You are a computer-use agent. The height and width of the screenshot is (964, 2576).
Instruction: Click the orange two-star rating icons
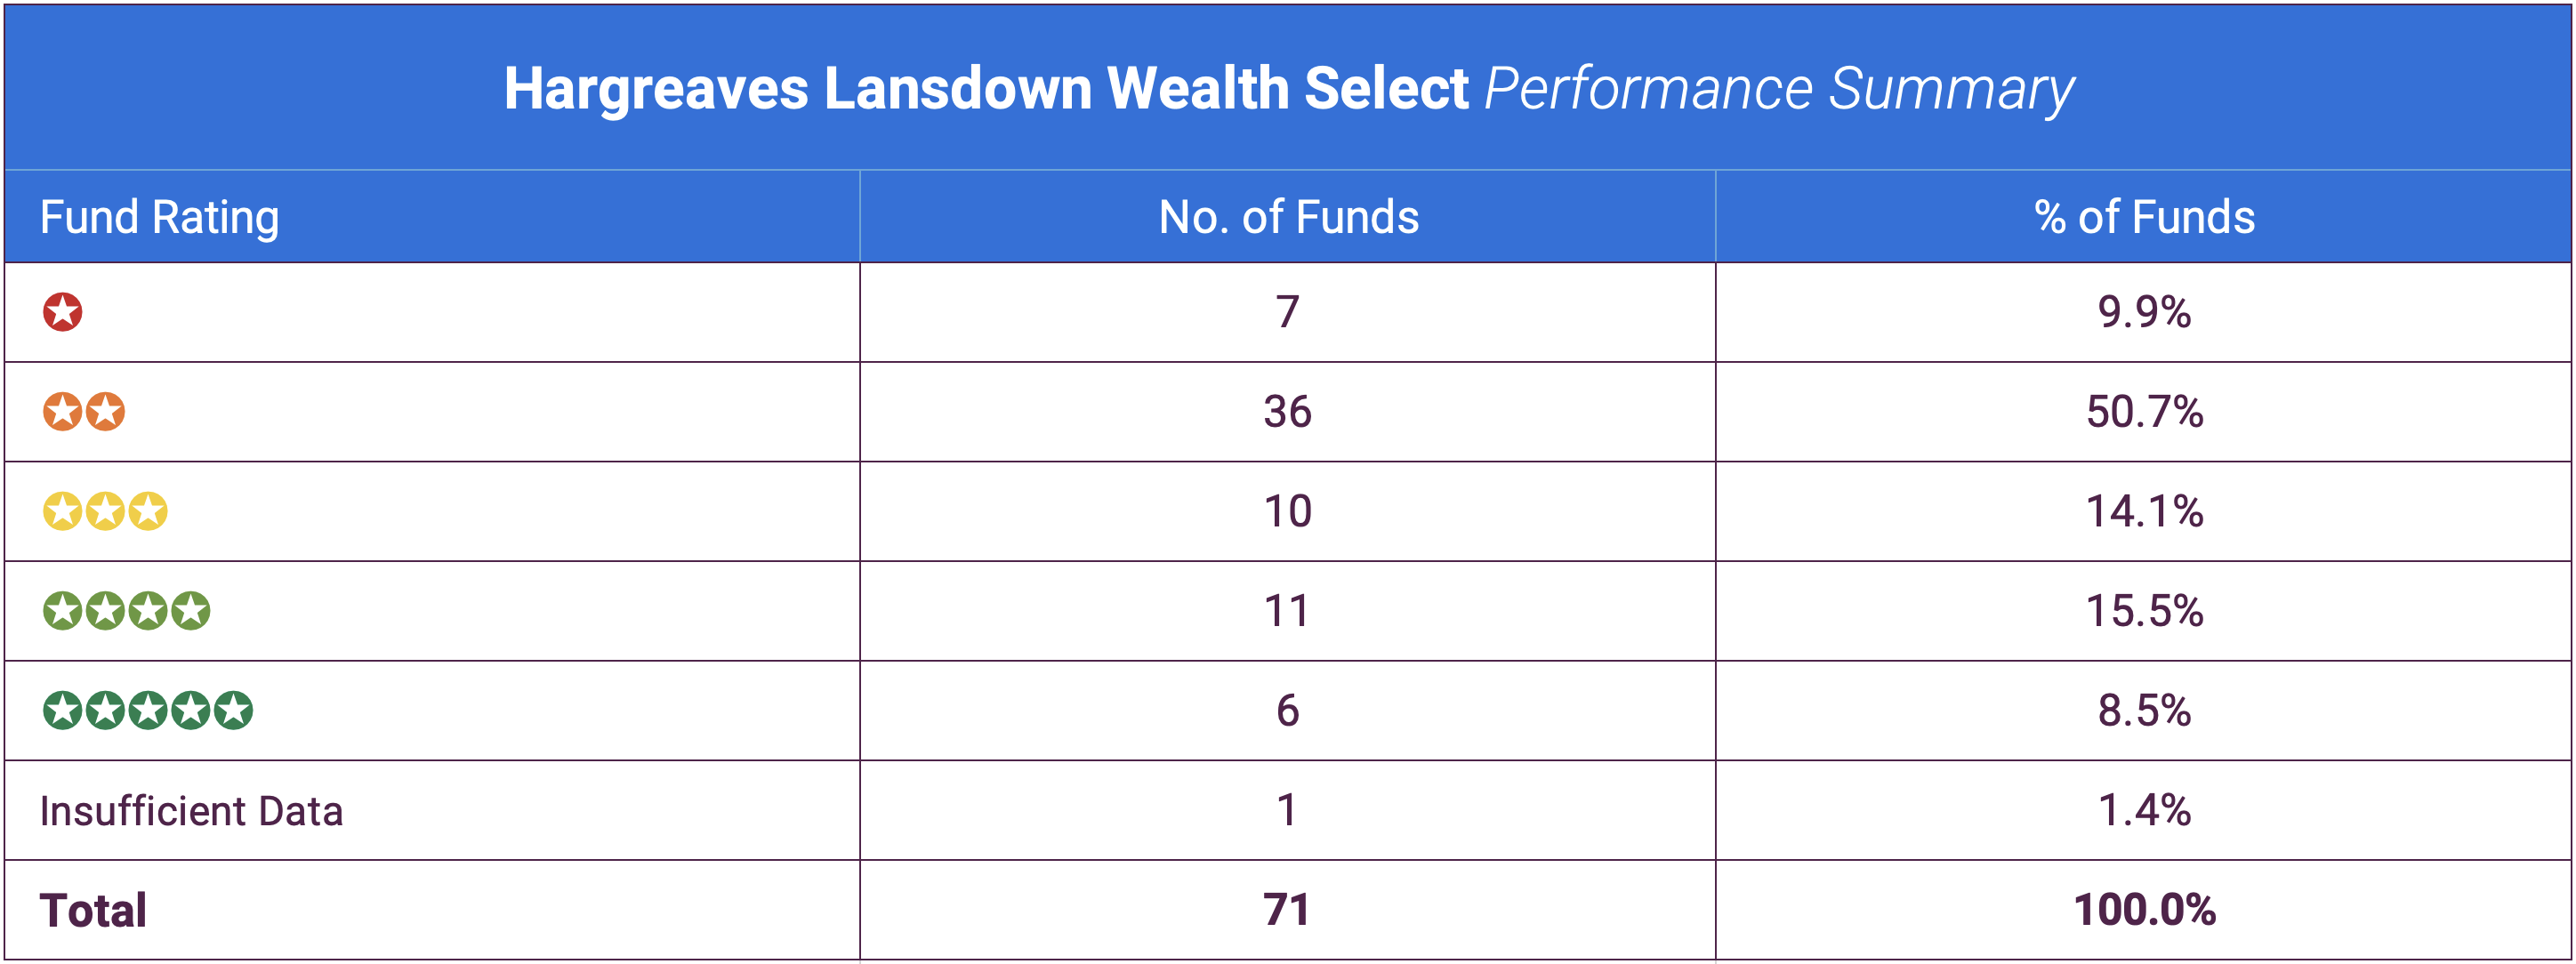coord(84,411)
